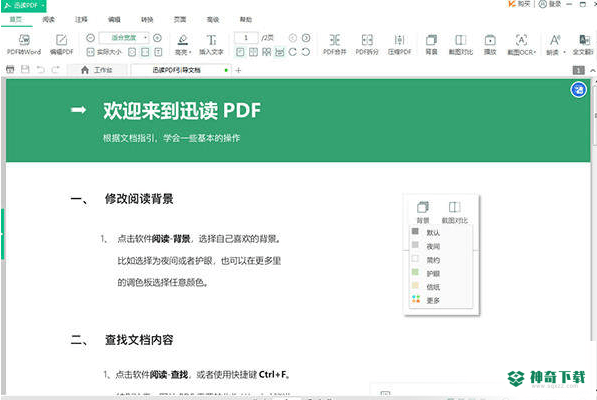Click the undo arrow icon
The image size is (597, 400).
coord(40,69)
